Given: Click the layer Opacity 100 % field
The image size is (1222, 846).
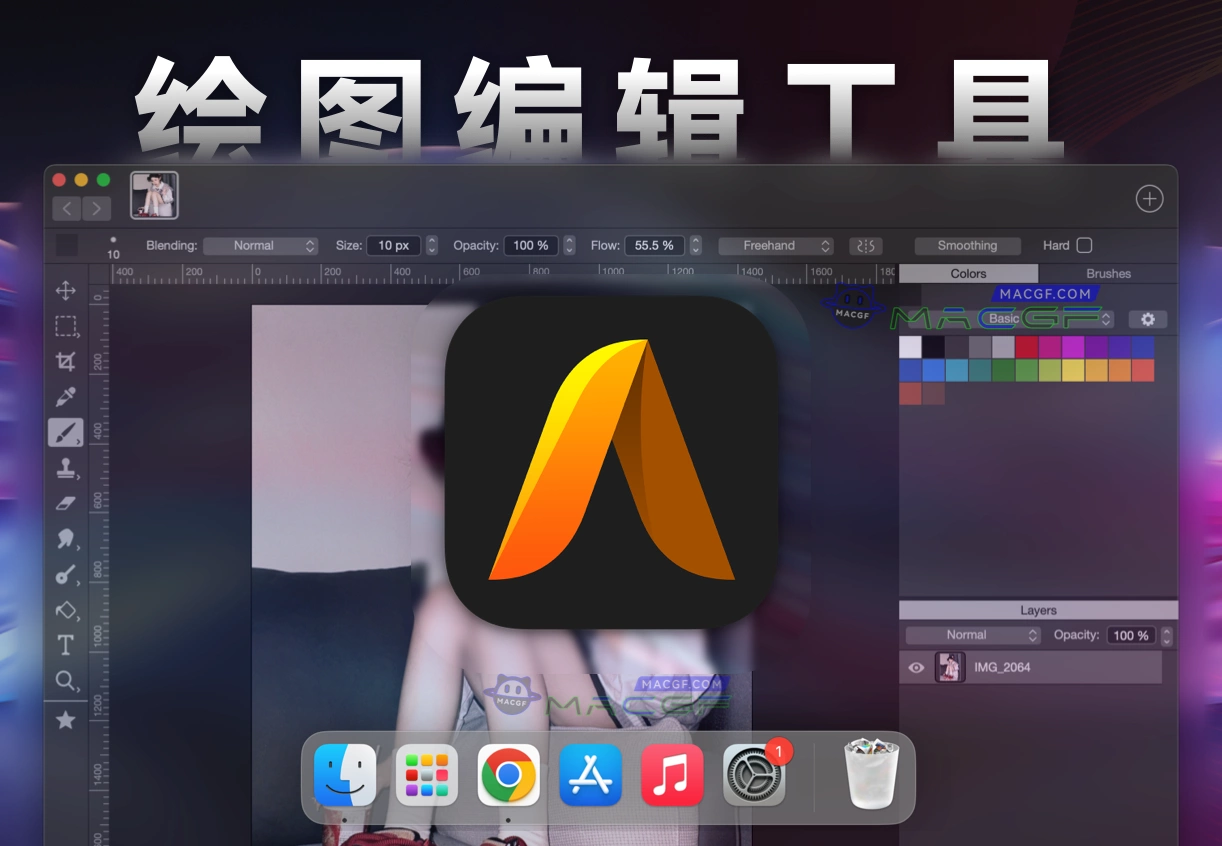Looking at the screenshot, I should pyautogui.click(x=1131, y=635).
